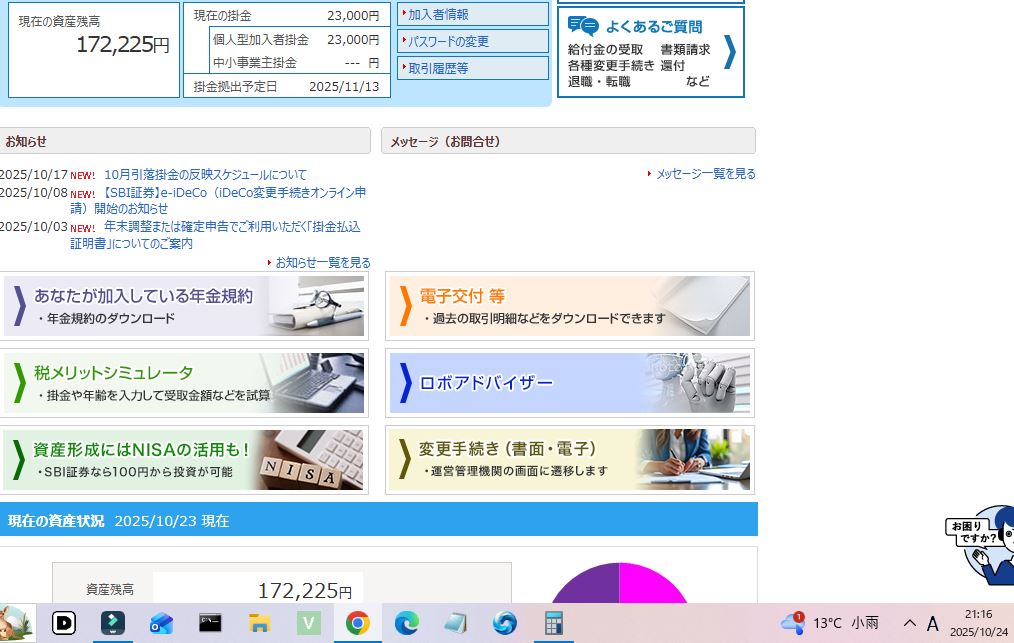Toggle the IME input mode indicator A
This screenshot has width=1014, height=643.
[x=932, y=624]
